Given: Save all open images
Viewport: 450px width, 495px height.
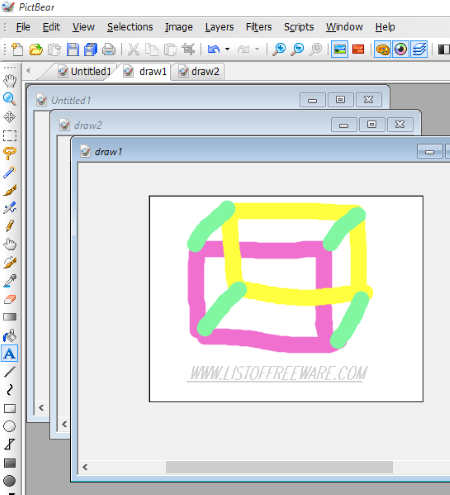Looking at the screenshot, I should point(90,49).
